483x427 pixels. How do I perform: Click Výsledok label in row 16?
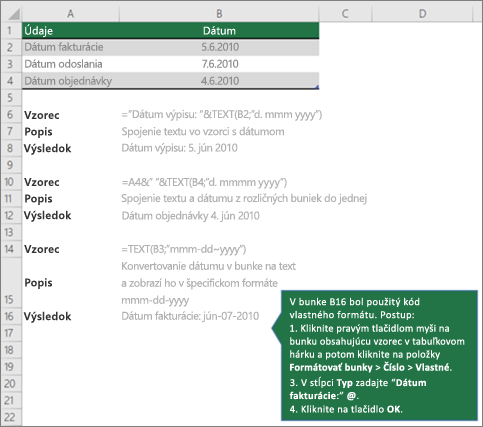[47, 316]
